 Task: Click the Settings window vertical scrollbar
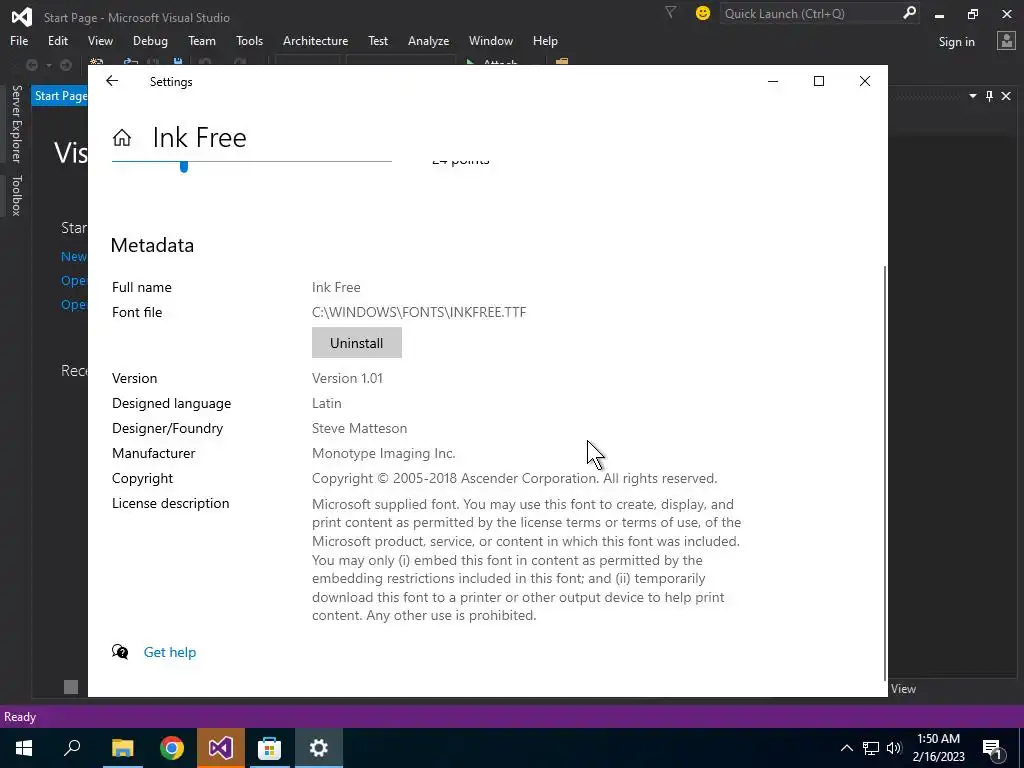tap(885, 472)
